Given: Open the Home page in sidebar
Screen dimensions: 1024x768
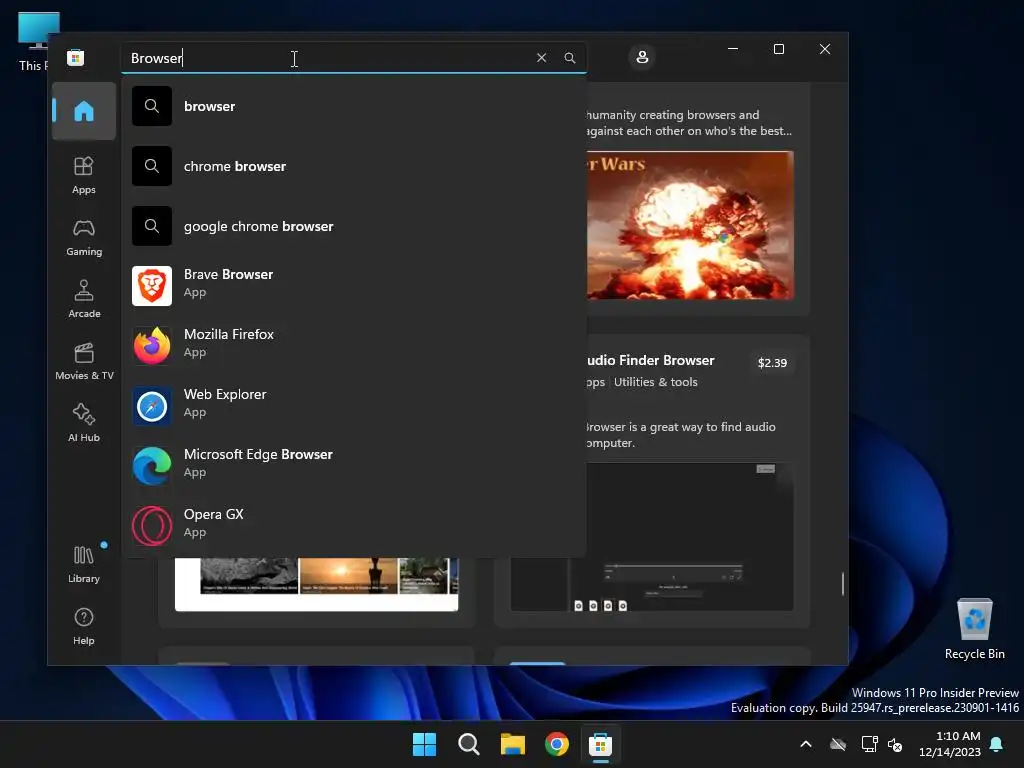Looking at the screenshot, I should [x=84, y=111].
